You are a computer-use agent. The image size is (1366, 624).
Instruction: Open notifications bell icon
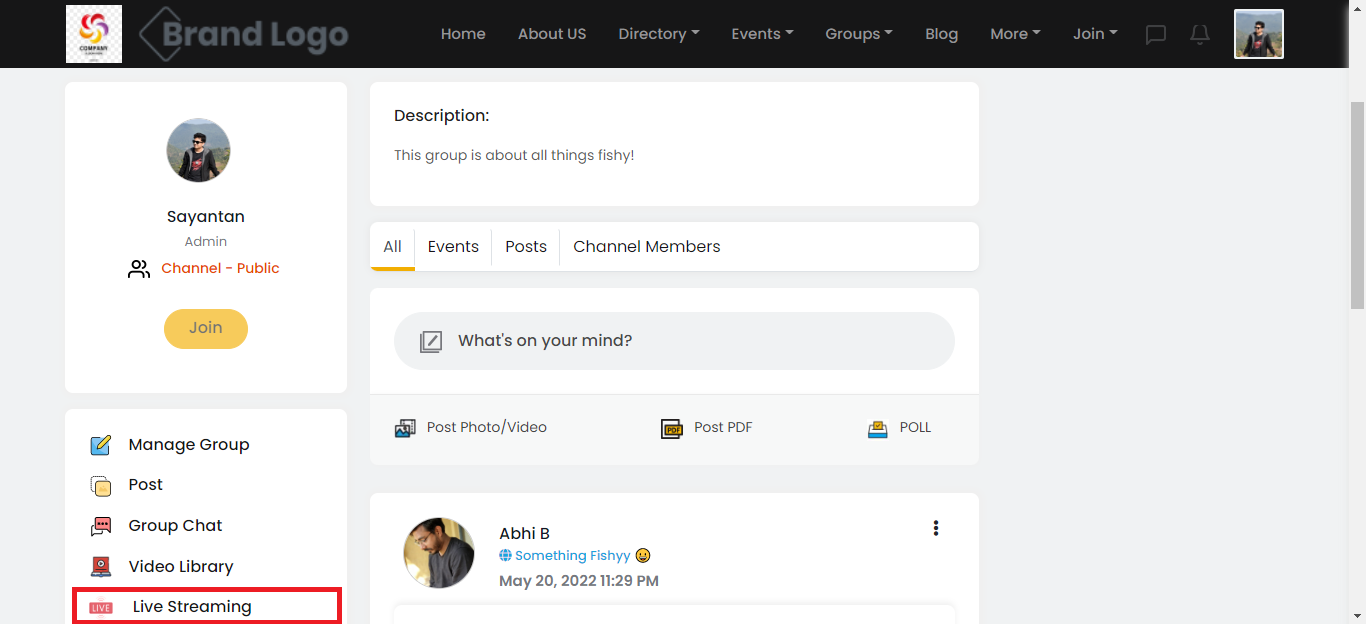click(x=1200, y=35)
